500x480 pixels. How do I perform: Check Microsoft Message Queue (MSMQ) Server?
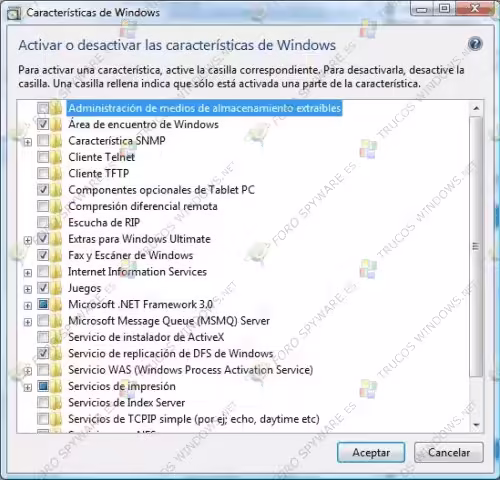[43, 320]
